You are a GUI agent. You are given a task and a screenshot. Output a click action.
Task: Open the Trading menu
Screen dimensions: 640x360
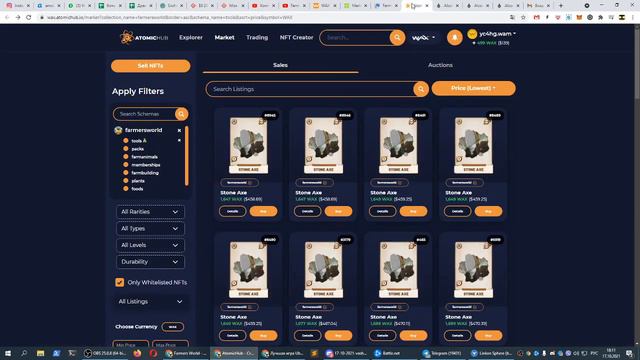(257, 38)
